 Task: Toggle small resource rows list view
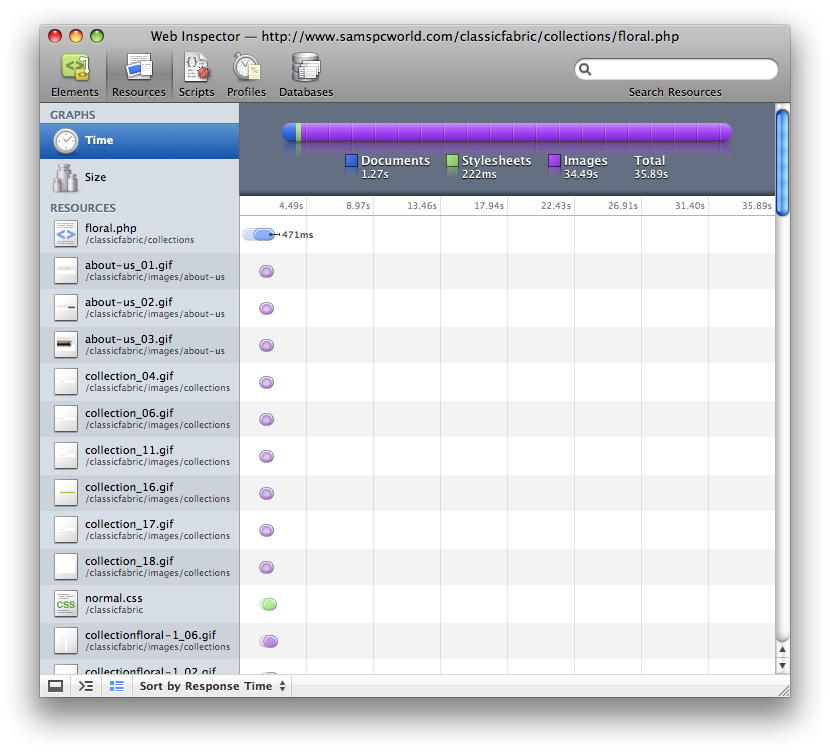117,686
